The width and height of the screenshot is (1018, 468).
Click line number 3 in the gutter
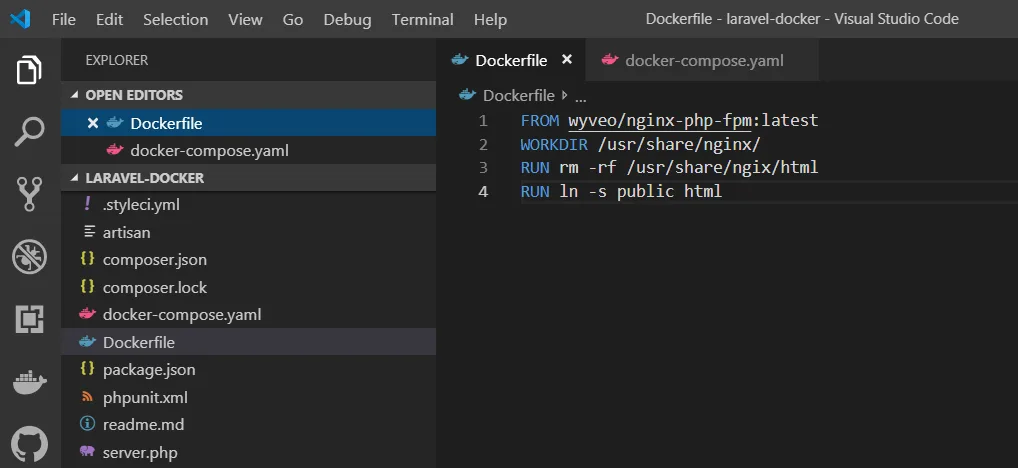click(x=483, y=168)
